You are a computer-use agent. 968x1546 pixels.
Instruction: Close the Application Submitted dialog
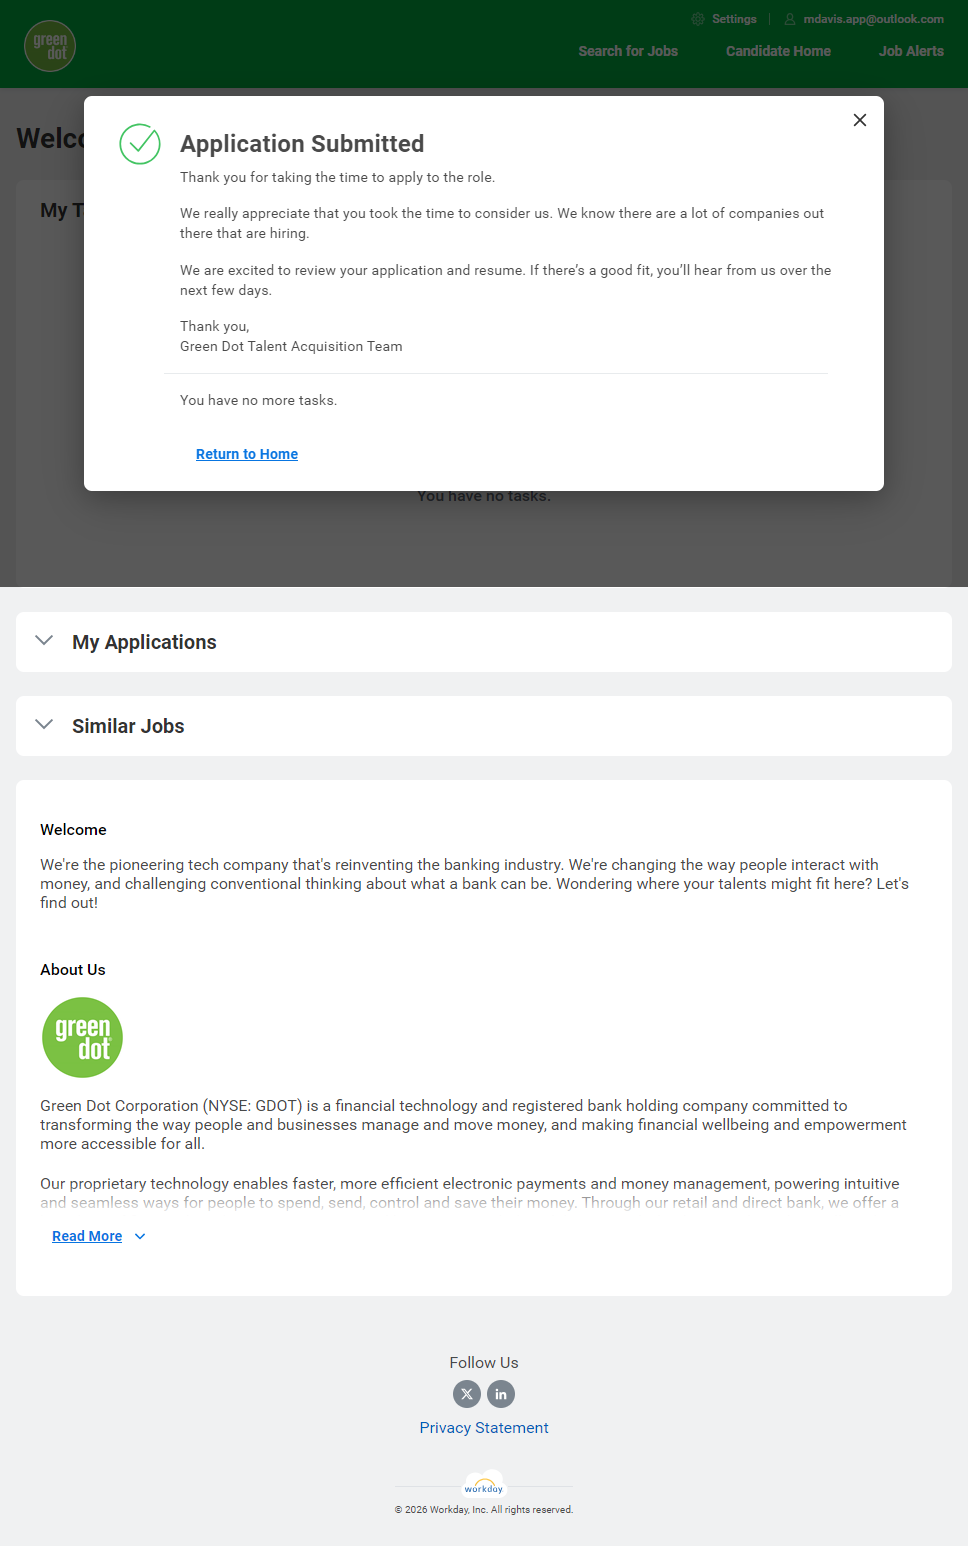[860, 120]
